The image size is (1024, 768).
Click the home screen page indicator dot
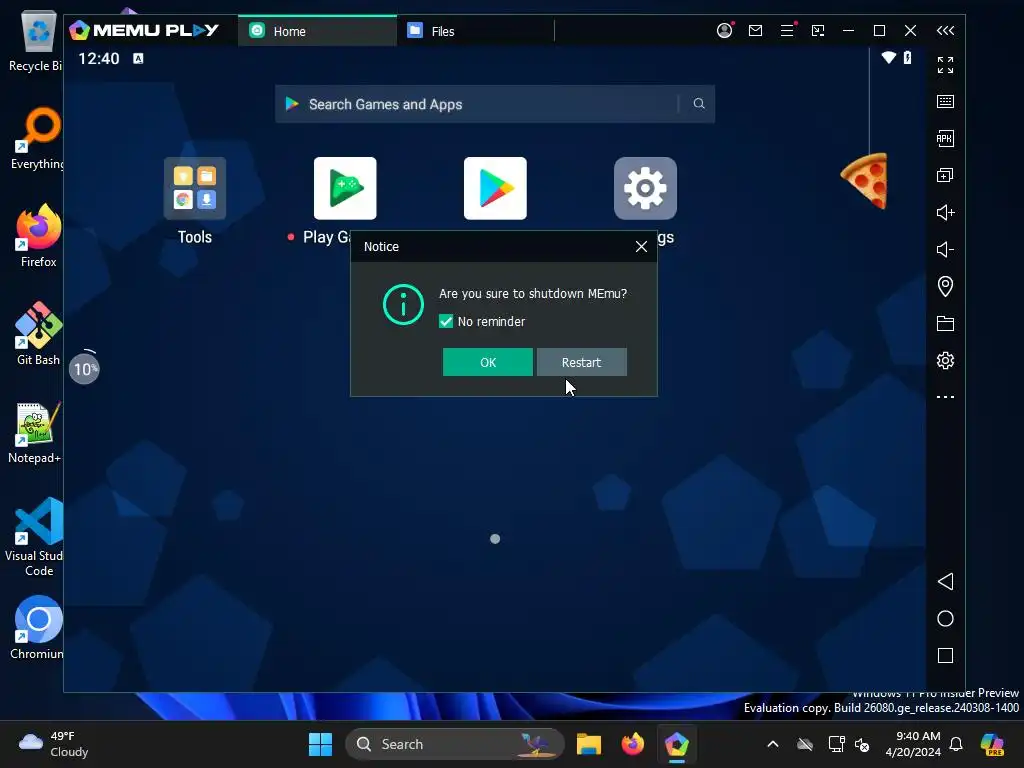[x=495, y=539]
